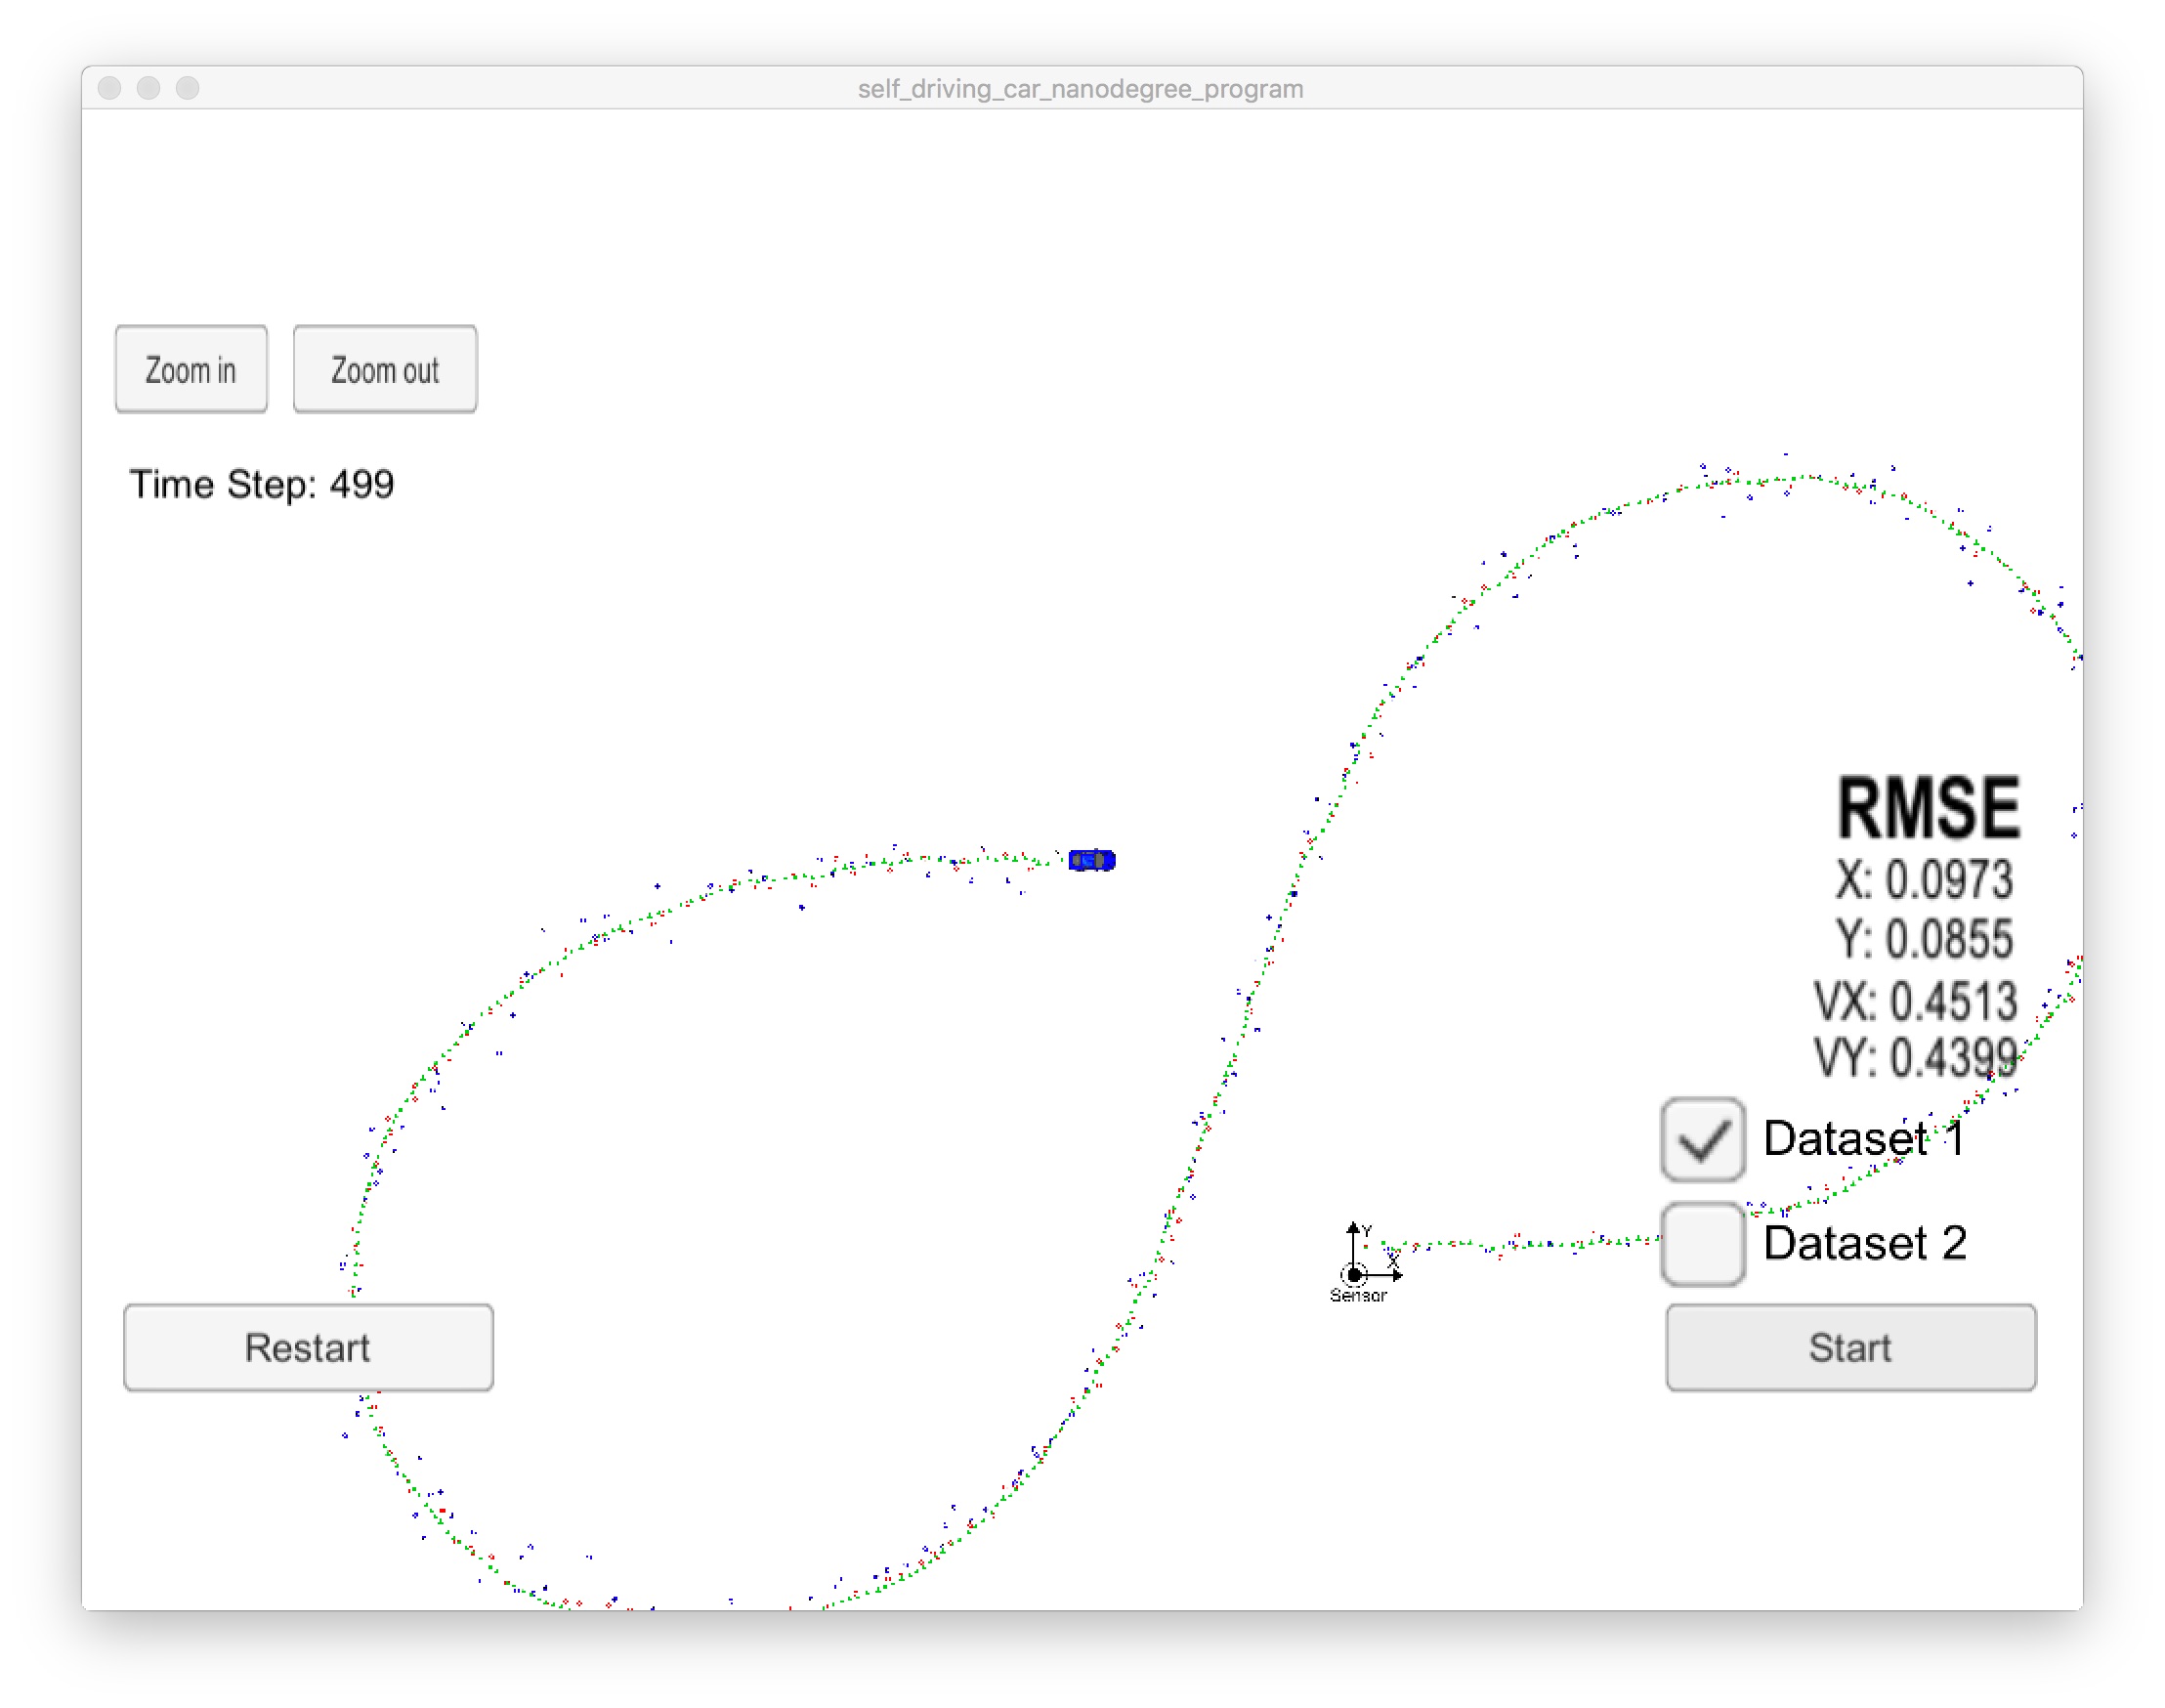Click the blue car icon on the track
This screenshot has height=1708, width=2165.
1091,860
